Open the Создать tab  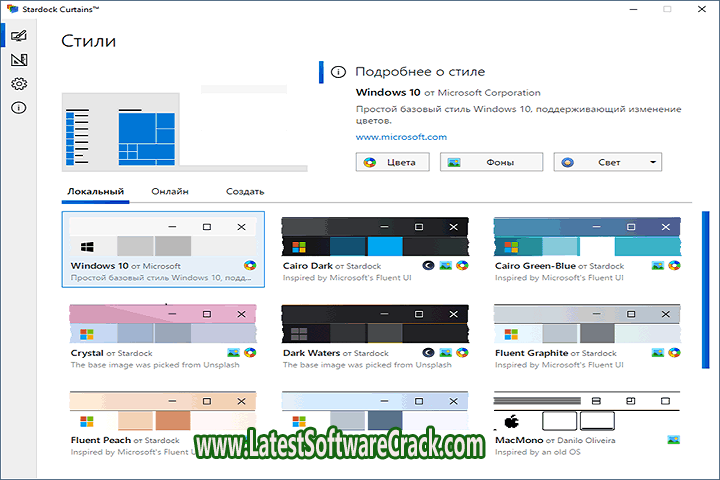pyautogui.click(x=245, y=191)
